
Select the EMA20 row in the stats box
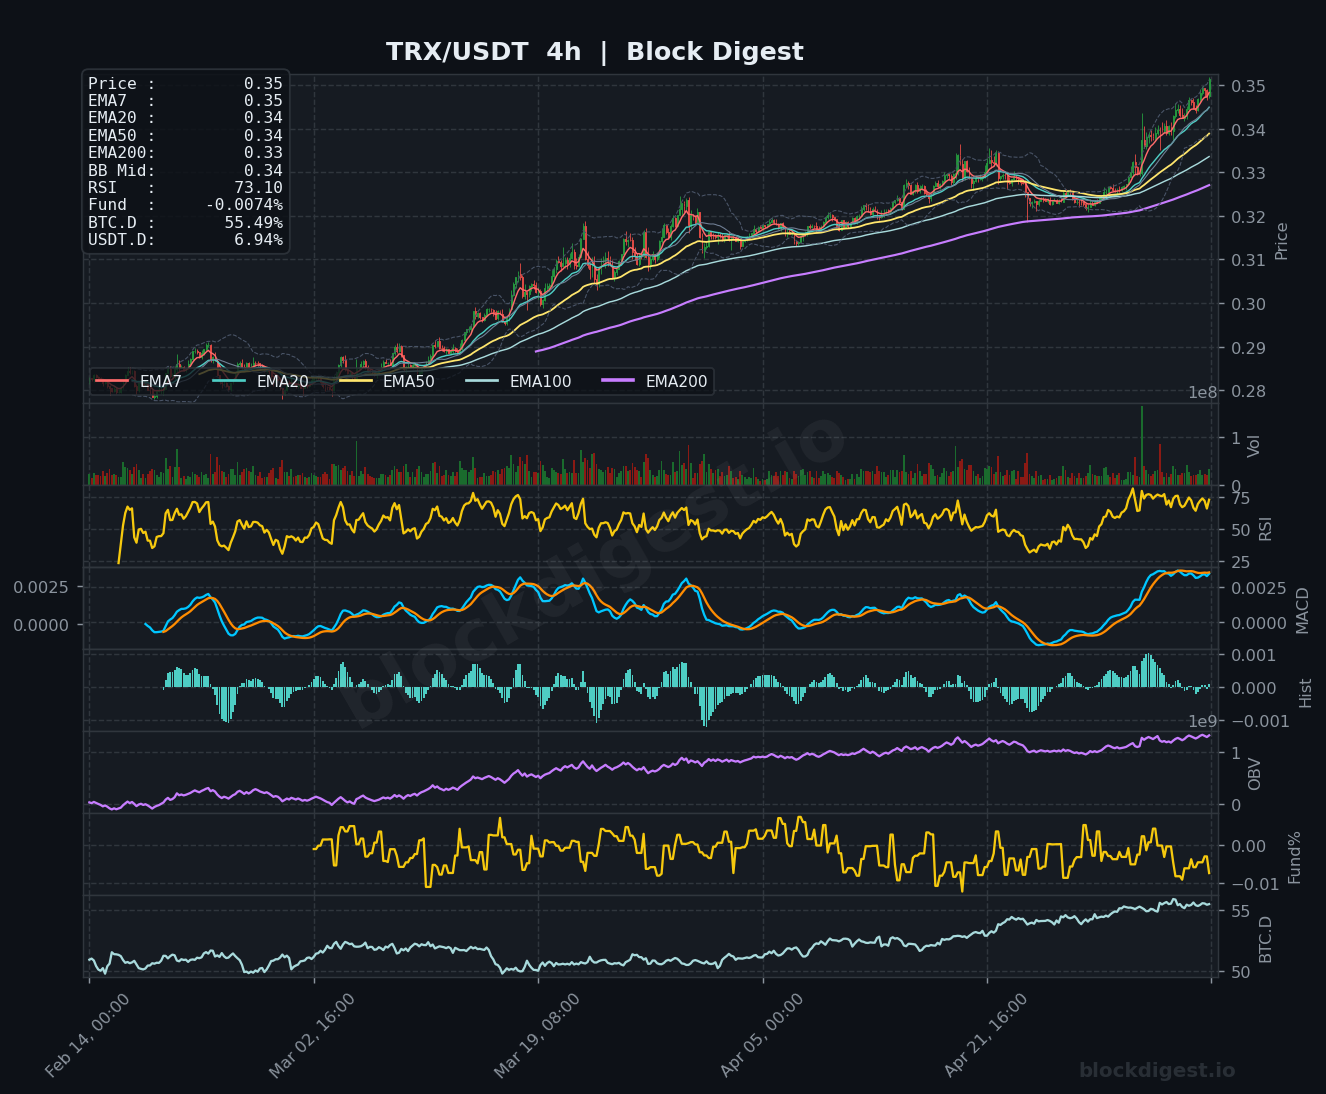[x=185, y=118]
